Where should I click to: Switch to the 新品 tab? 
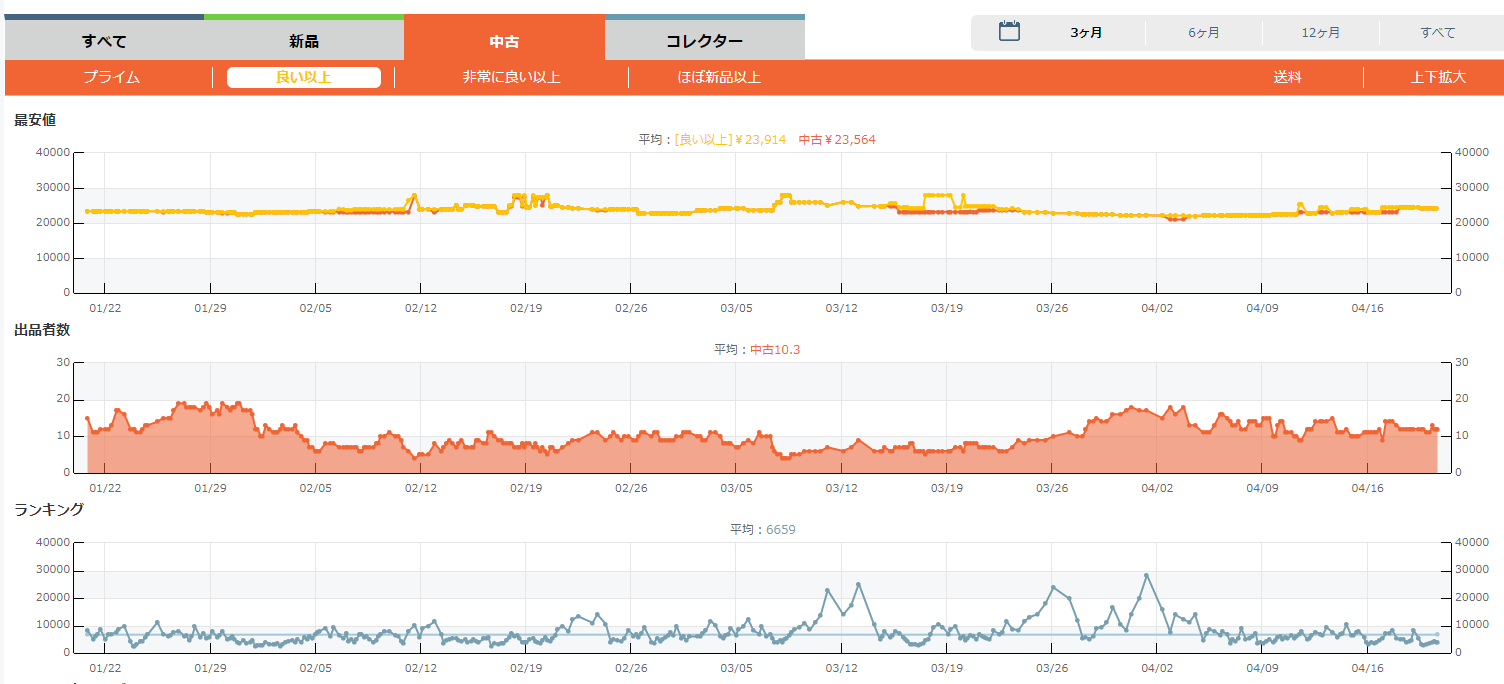click(304, 41)
